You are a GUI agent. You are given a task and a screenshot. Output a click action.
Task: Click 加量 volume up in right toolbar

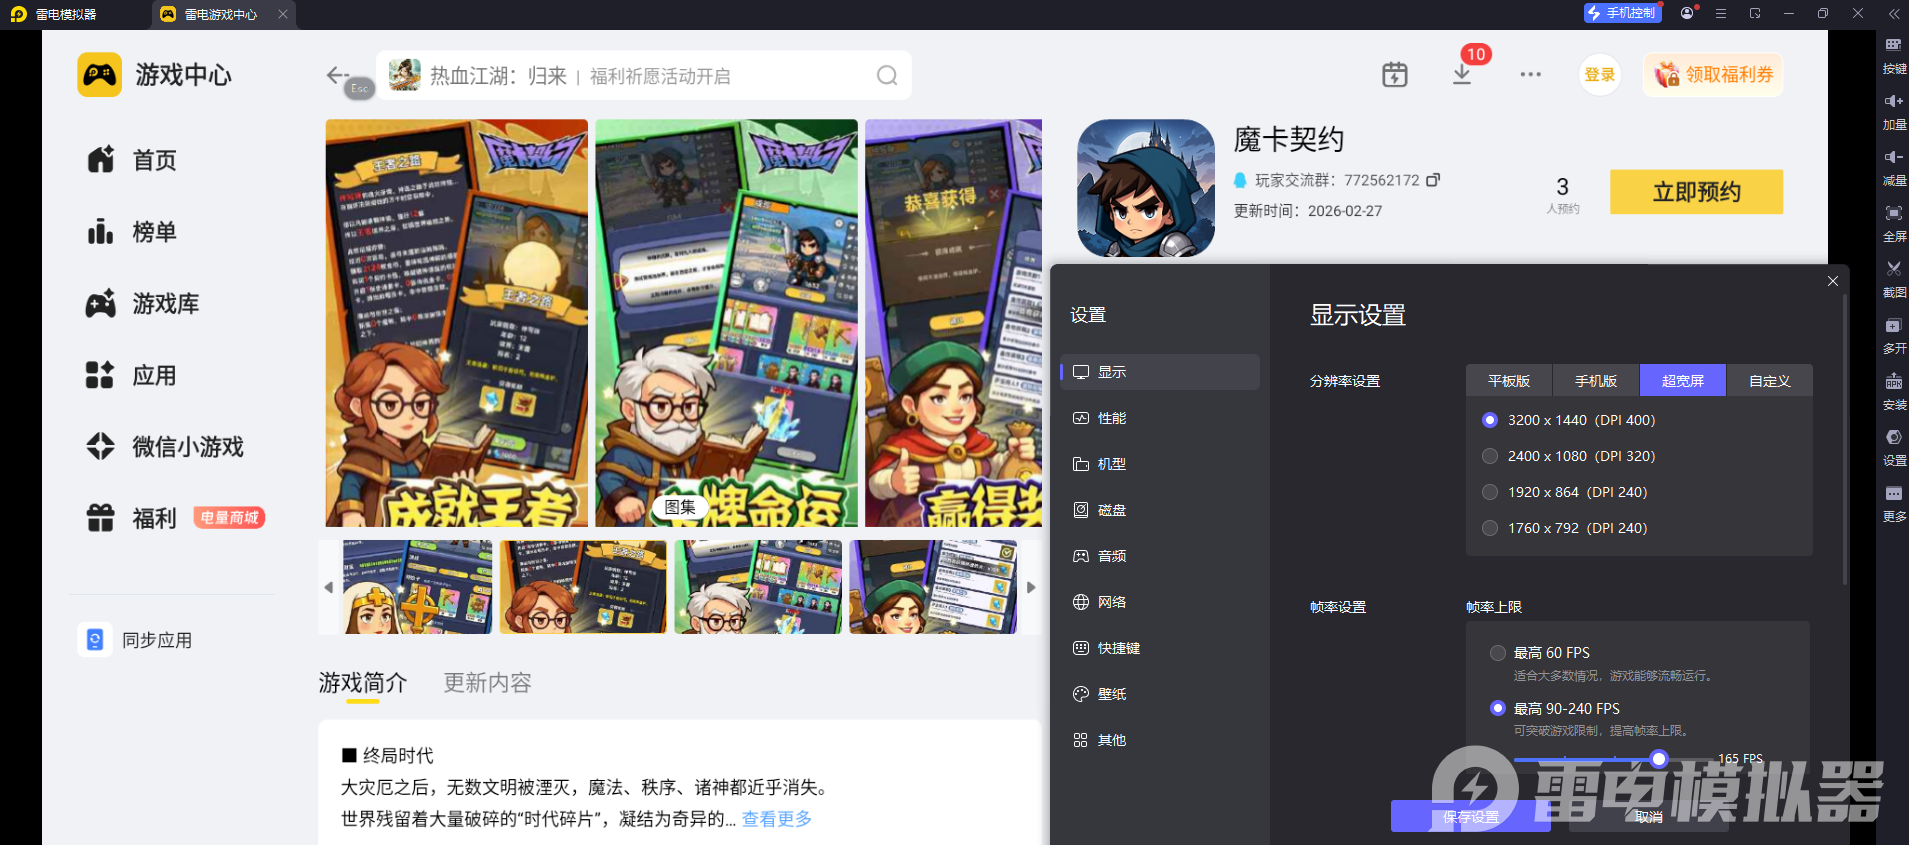tap(1894, 112)
